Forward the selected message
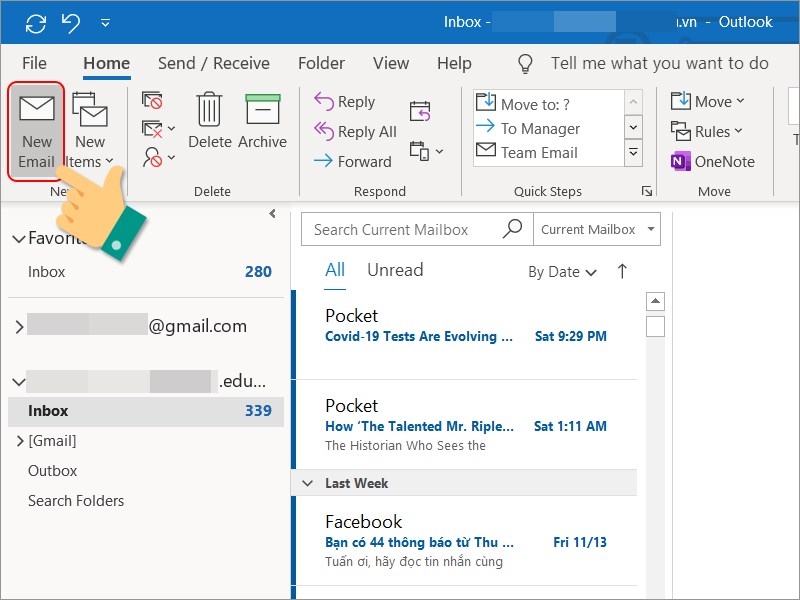The image size is (800, 600). pos(353,161)
